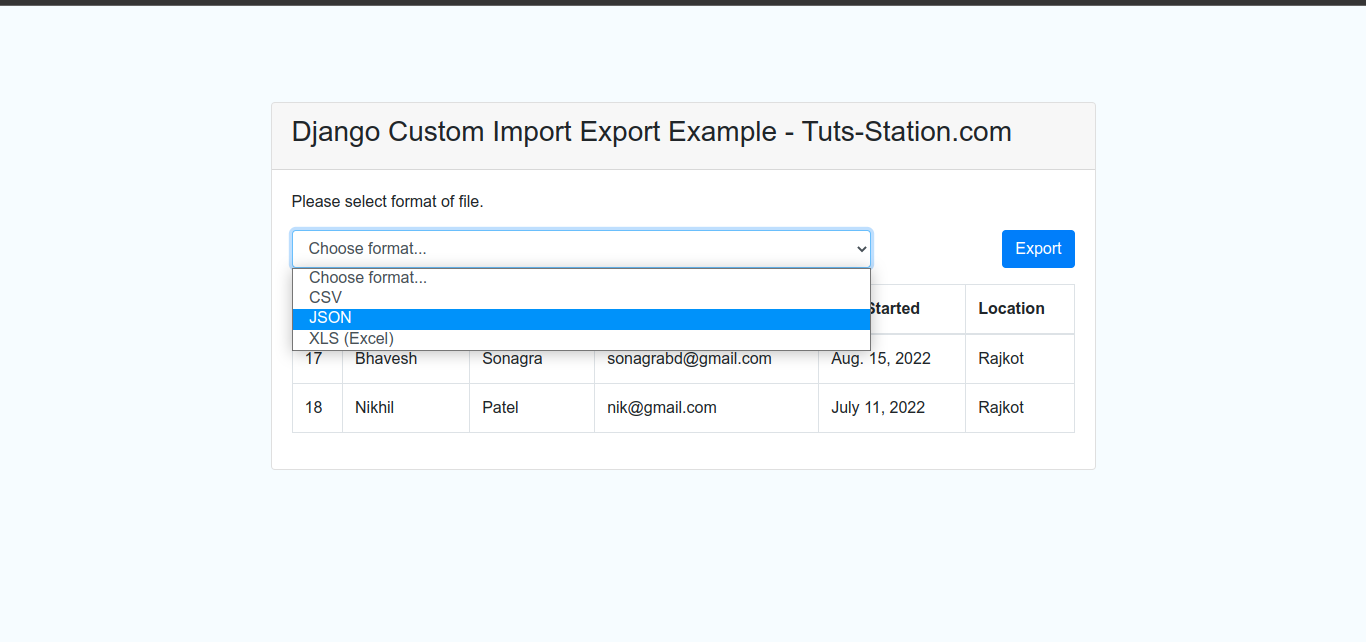Click the first name Bhavesh cell
The height and width of the screenshot is (642, 1366).
coord(406,359)
